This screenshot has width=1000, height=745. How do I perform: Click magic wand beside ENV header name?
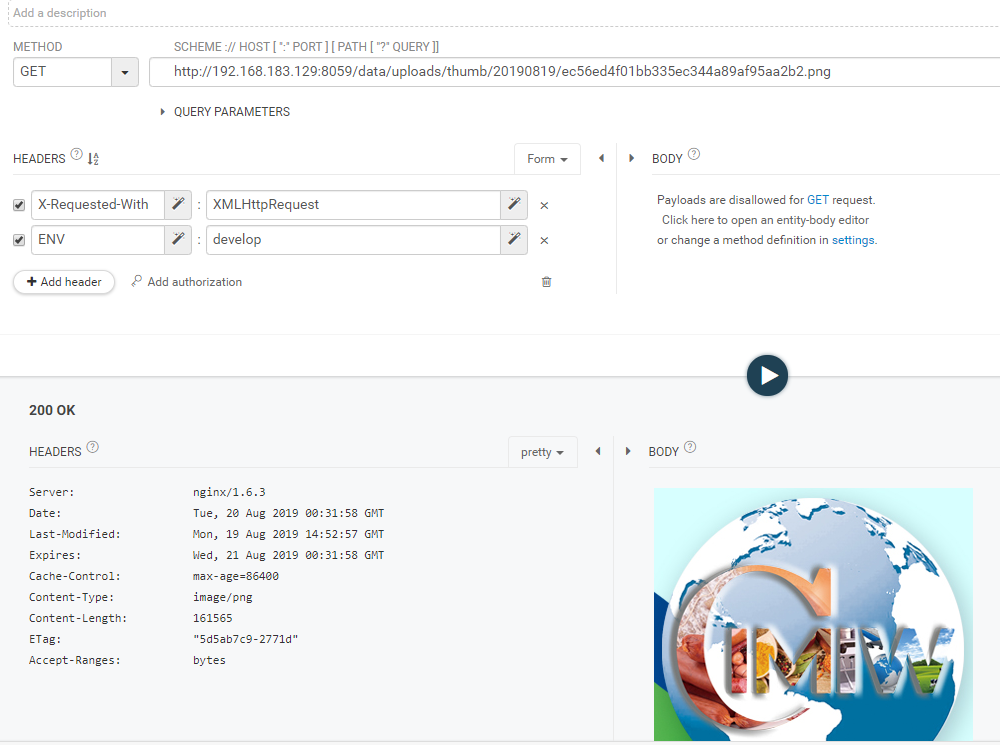(x=177, y=240)
